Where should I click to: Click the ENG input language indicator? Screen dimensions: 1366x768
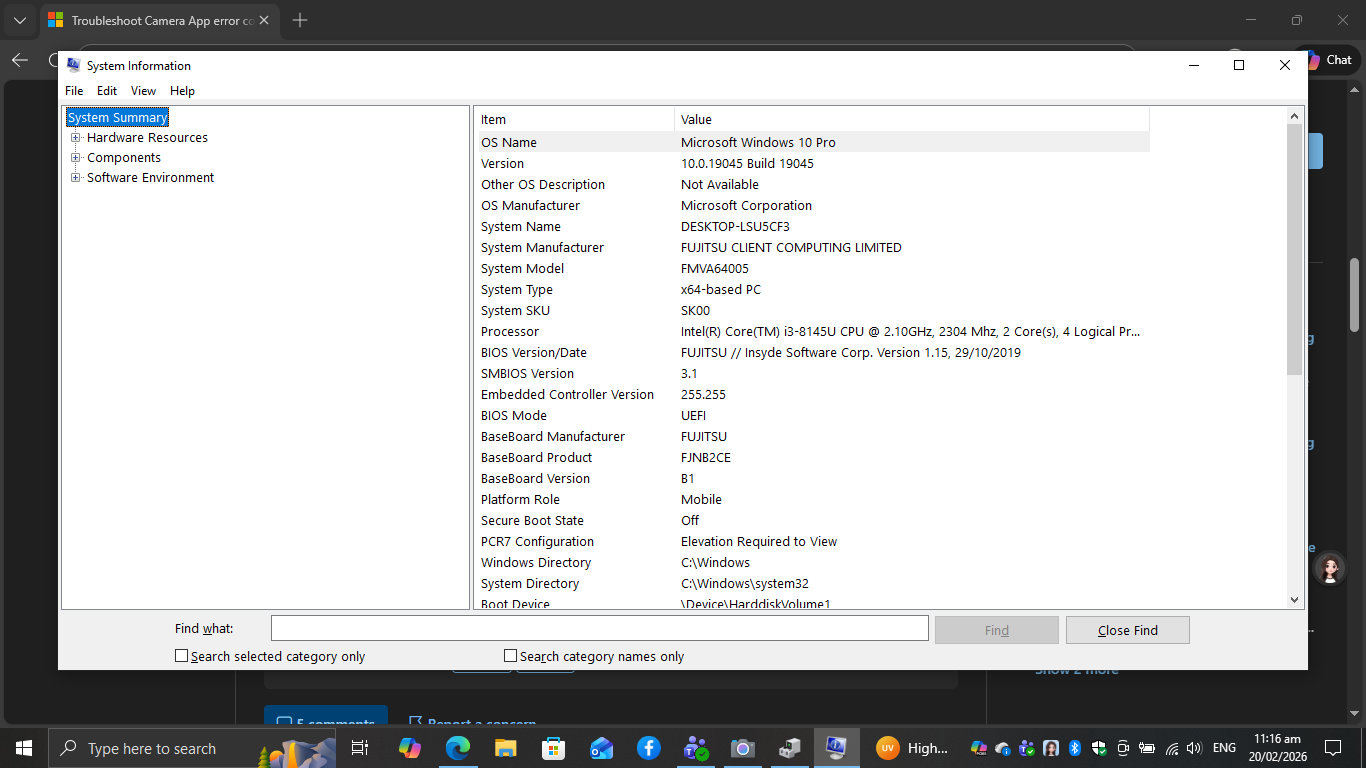(1224, 748)
